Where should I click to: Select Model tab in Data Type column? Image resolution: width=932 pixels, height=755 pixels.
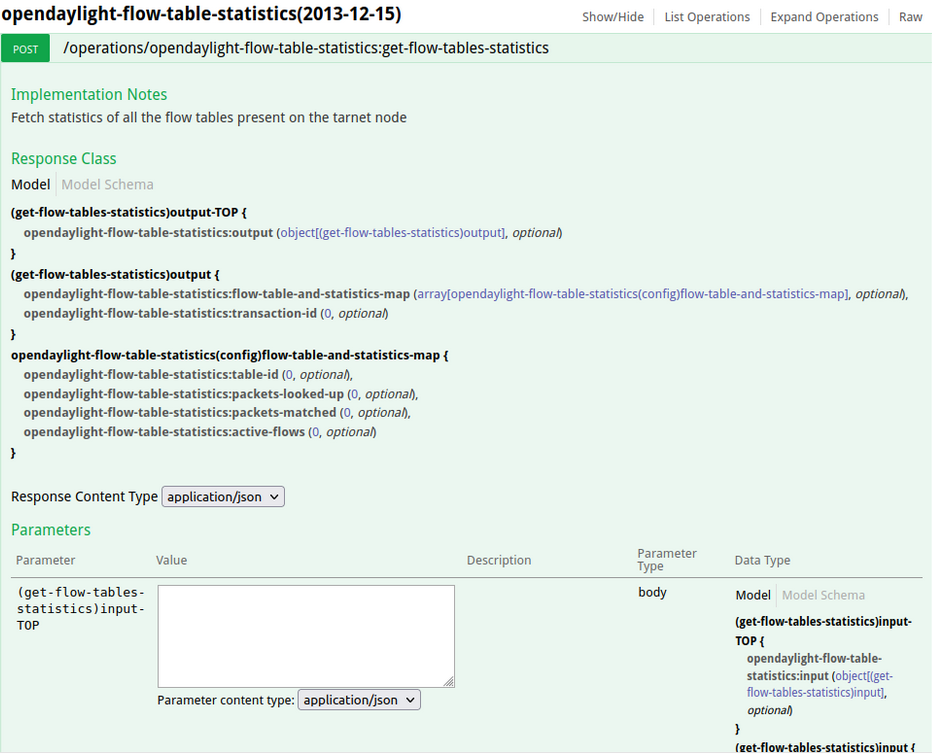point(752,595)
